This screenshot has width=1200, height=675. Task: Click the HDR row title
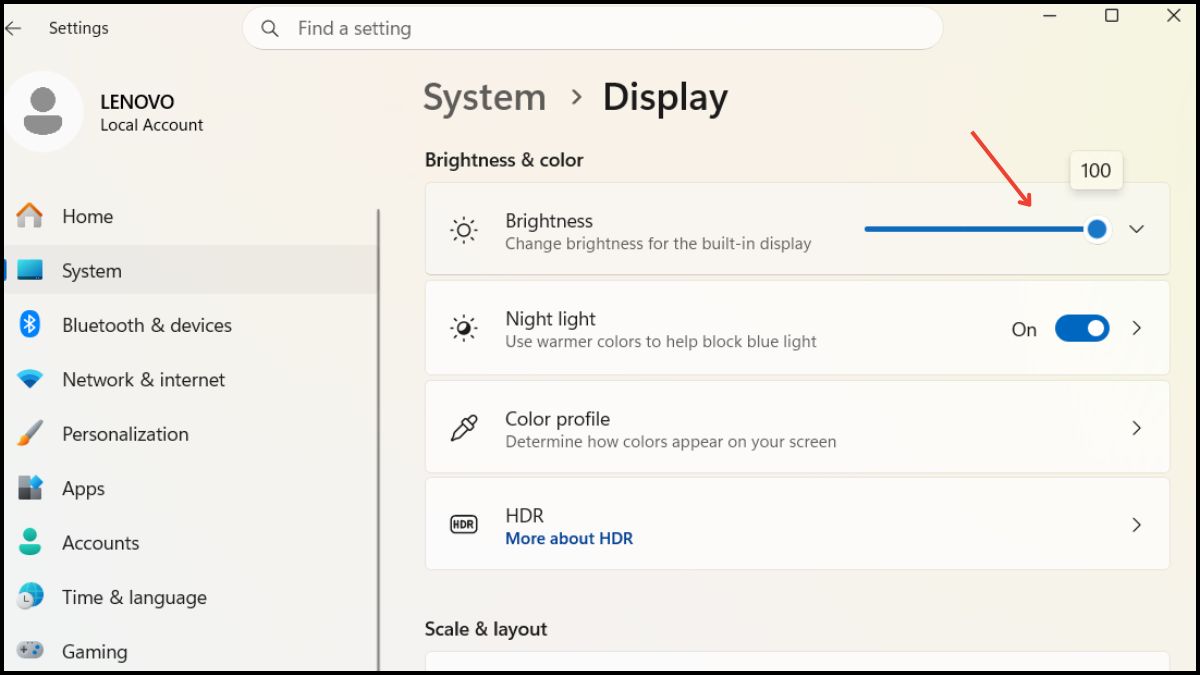(x=524, y=515)
